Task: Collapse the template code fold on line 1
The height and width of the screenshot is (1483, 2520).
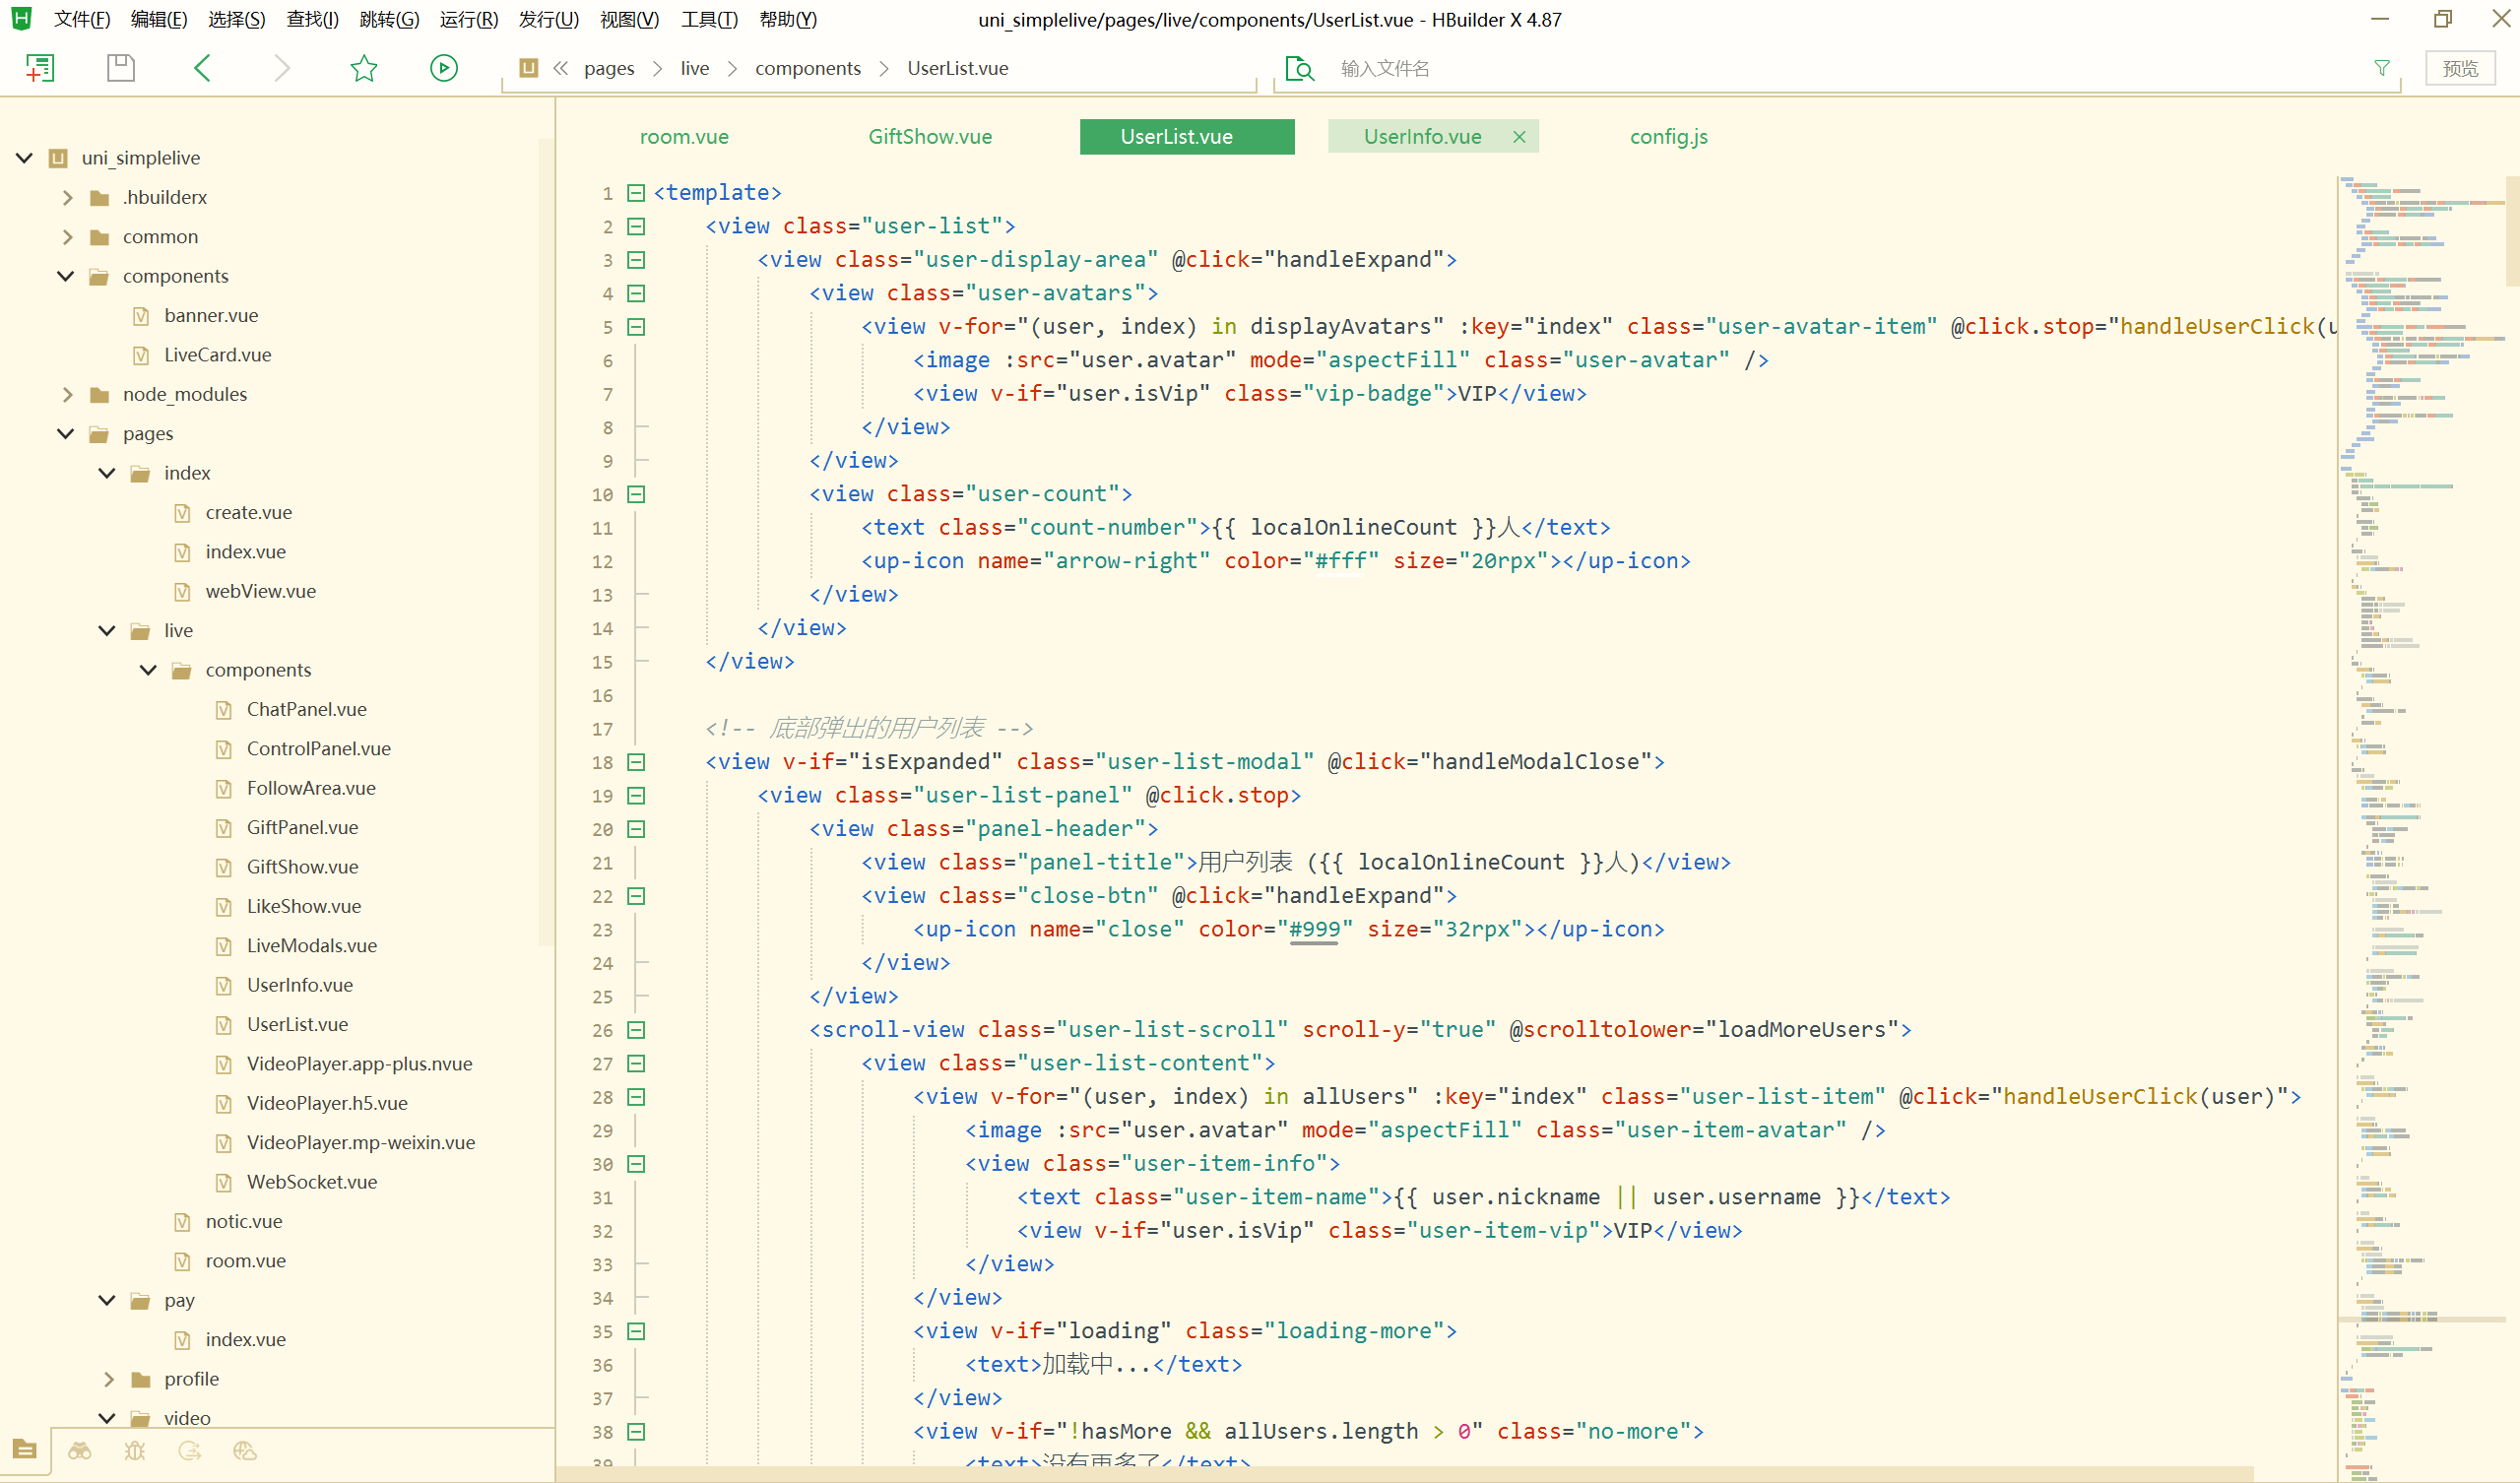Action: [x=636, y=193]
